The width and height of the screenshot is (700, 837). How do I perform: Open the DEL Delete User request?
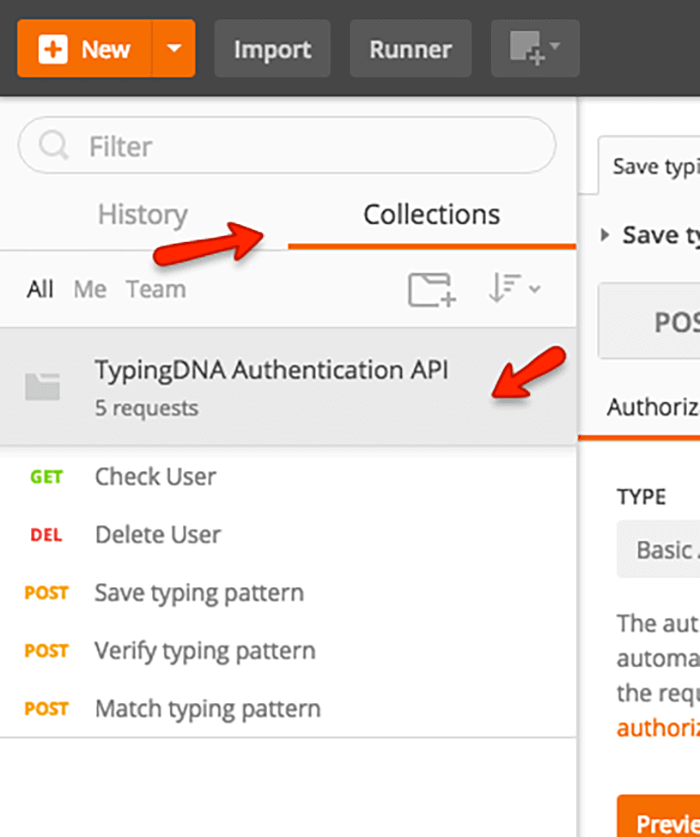(x=288, y=534)
